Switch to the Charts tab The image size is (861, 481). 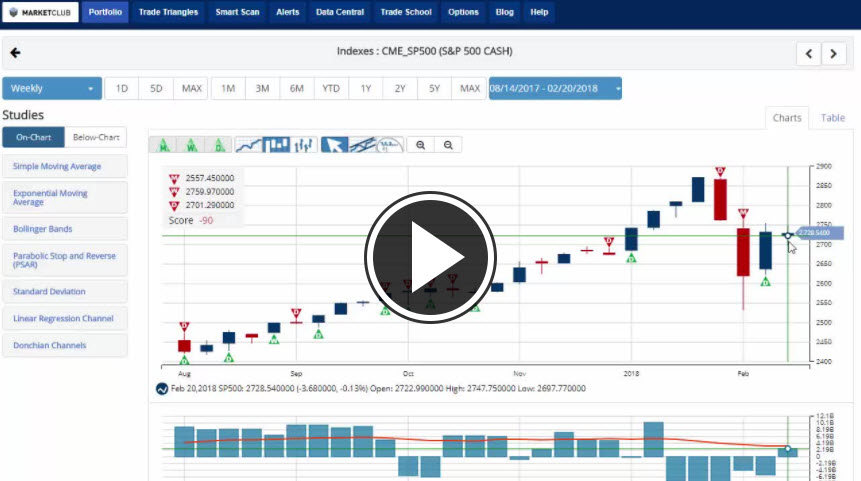pyautogui.click(x=787, y=118)
